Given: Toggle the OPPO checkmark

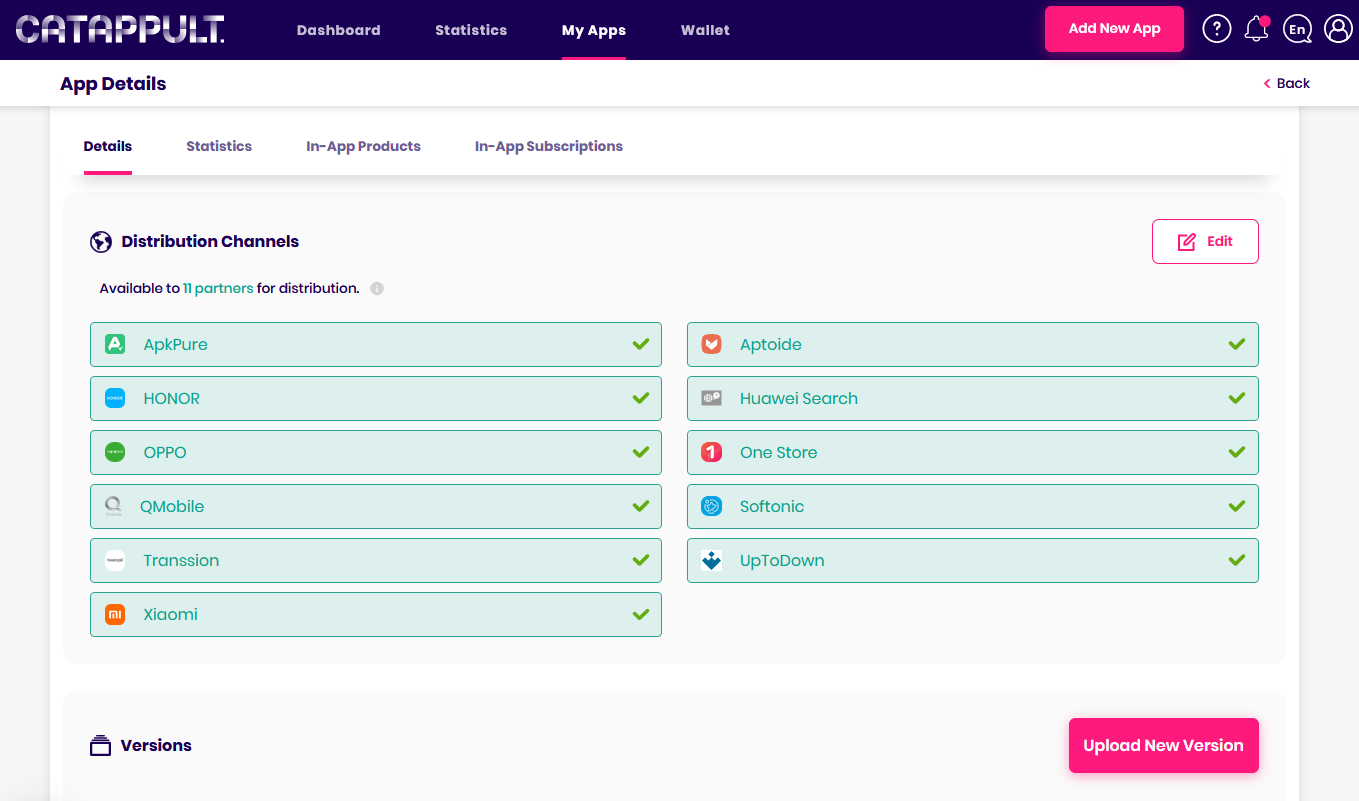Looking at the screenshot, I should point(641,452).
